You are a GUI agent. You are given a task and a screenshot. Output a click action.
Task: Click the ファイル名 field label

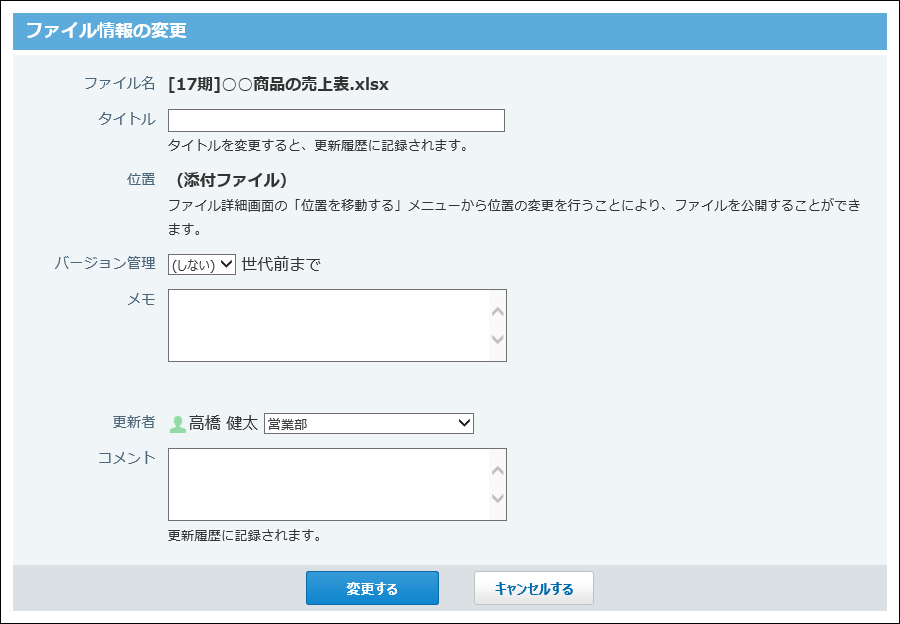pyautogui.click(x=119, y=84)
